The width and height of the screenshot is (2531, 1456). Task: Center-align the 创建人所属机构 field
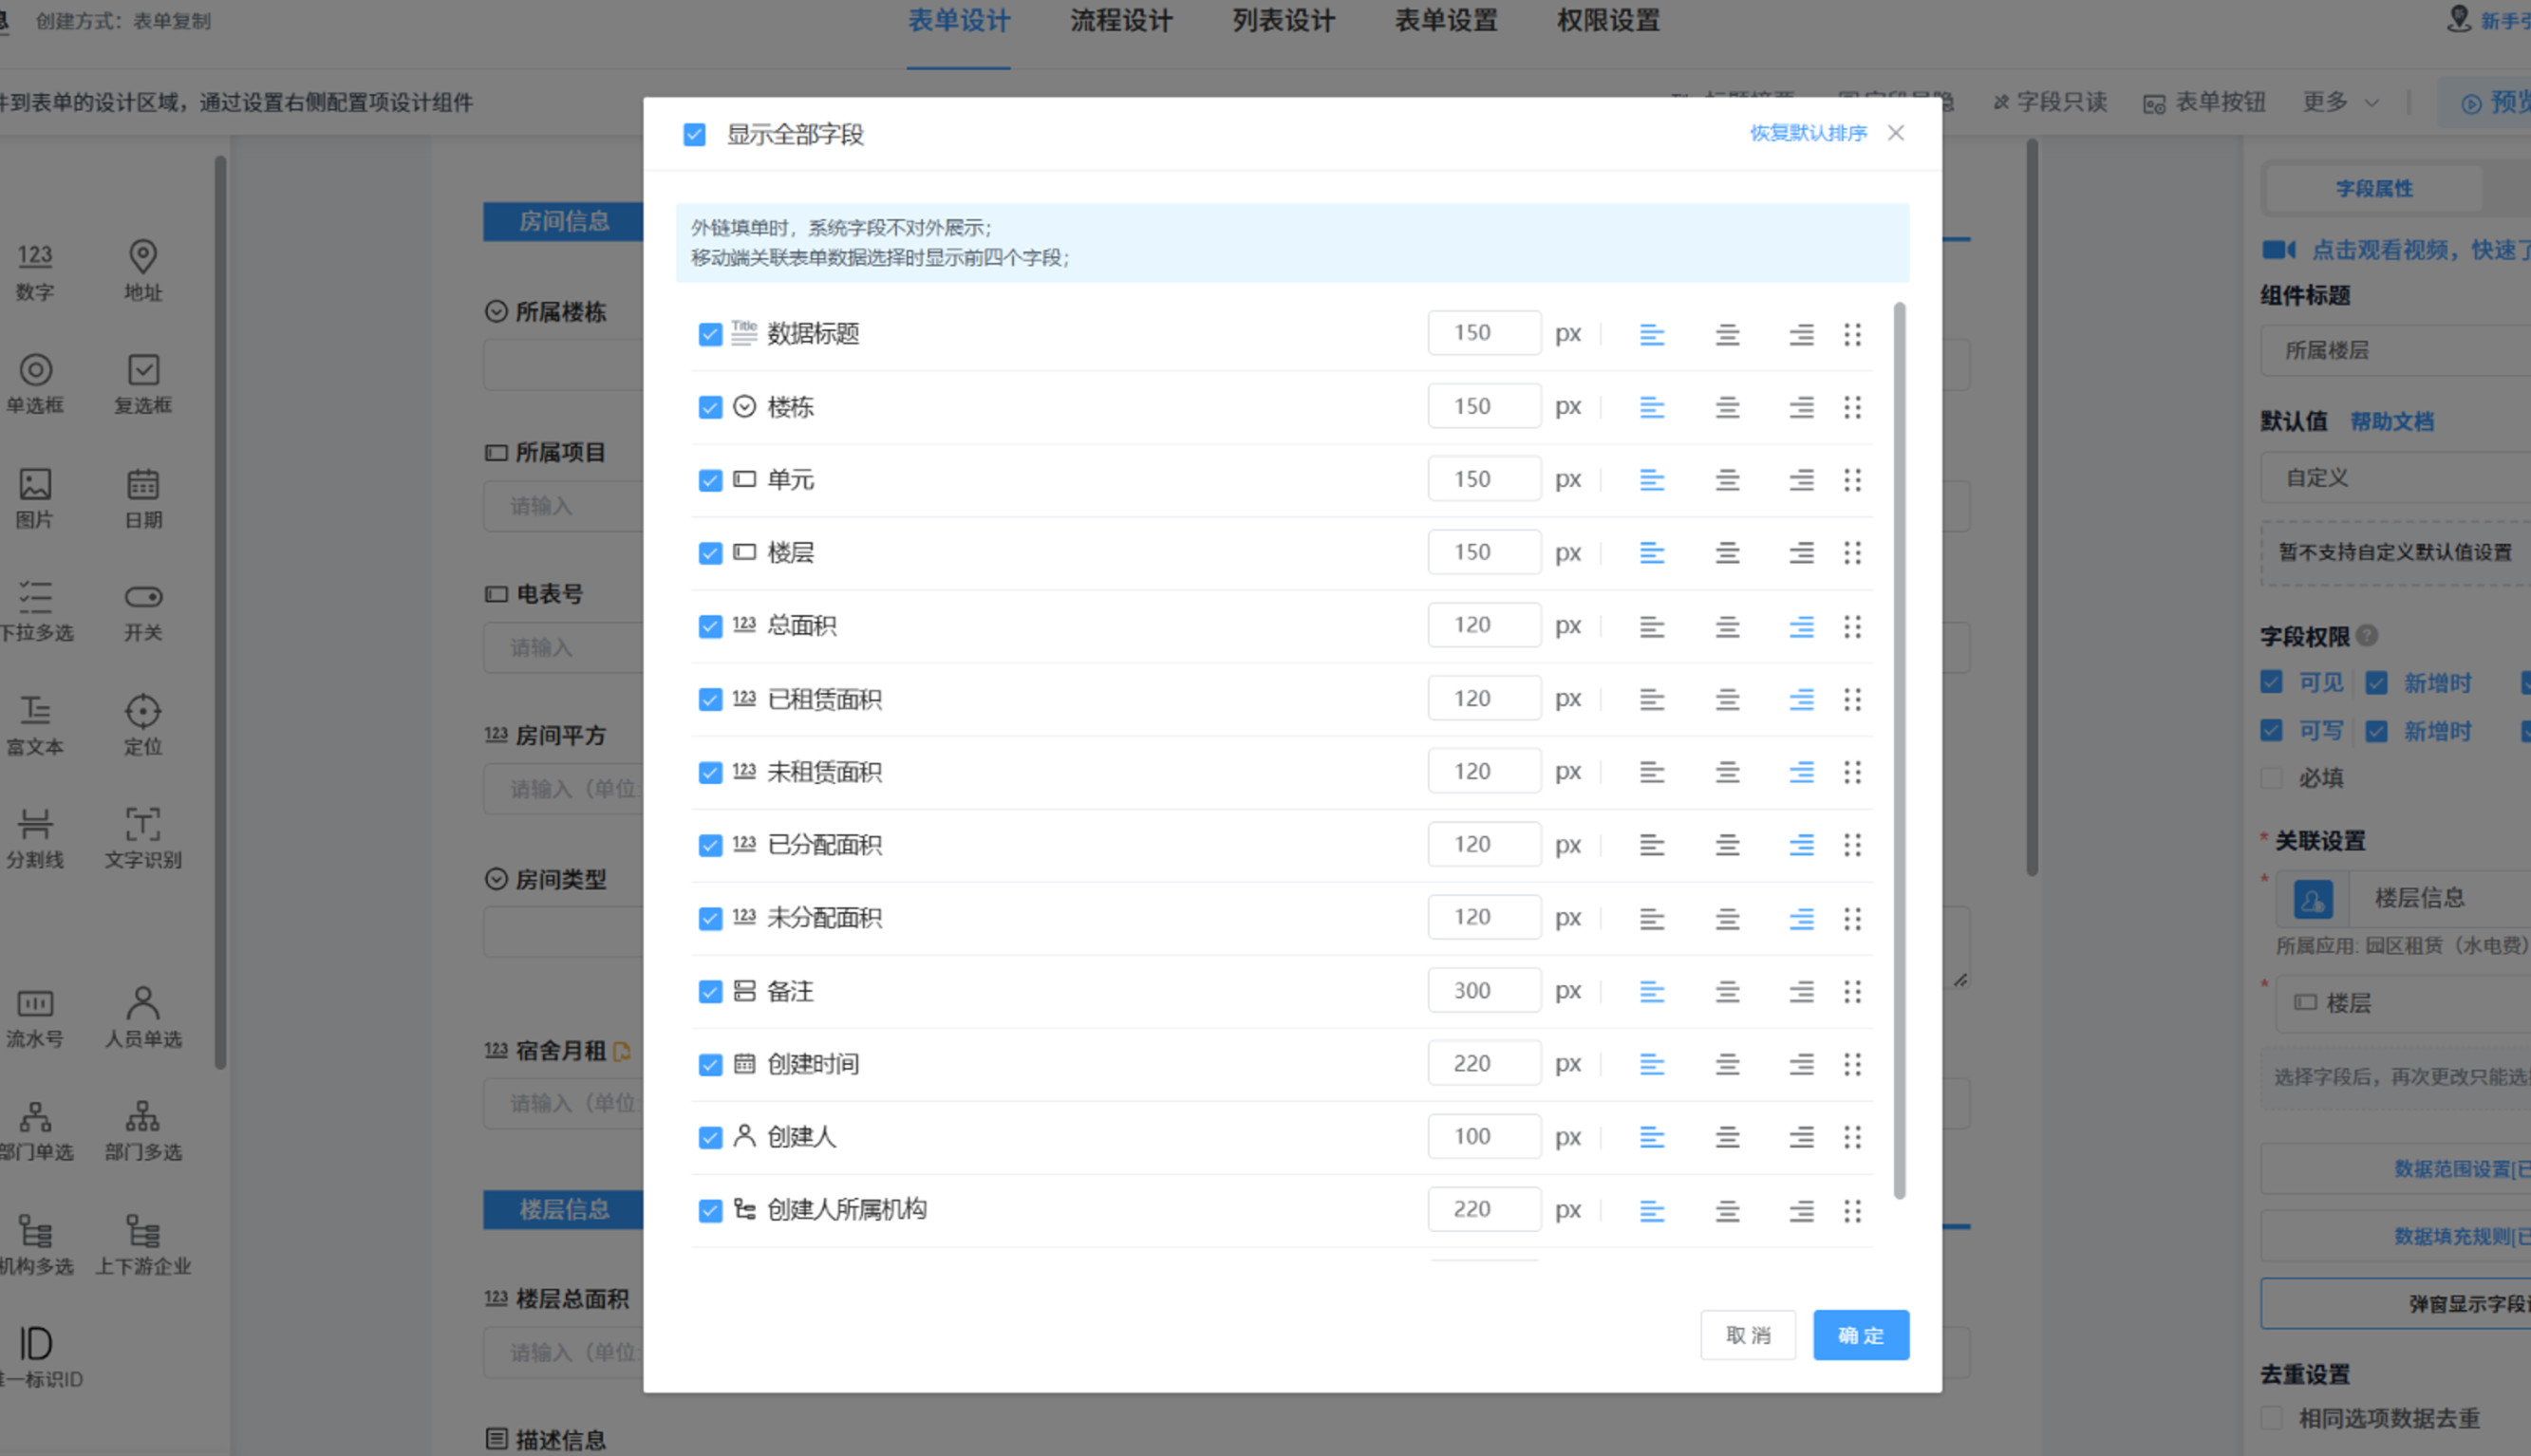coord(1727,1211)
